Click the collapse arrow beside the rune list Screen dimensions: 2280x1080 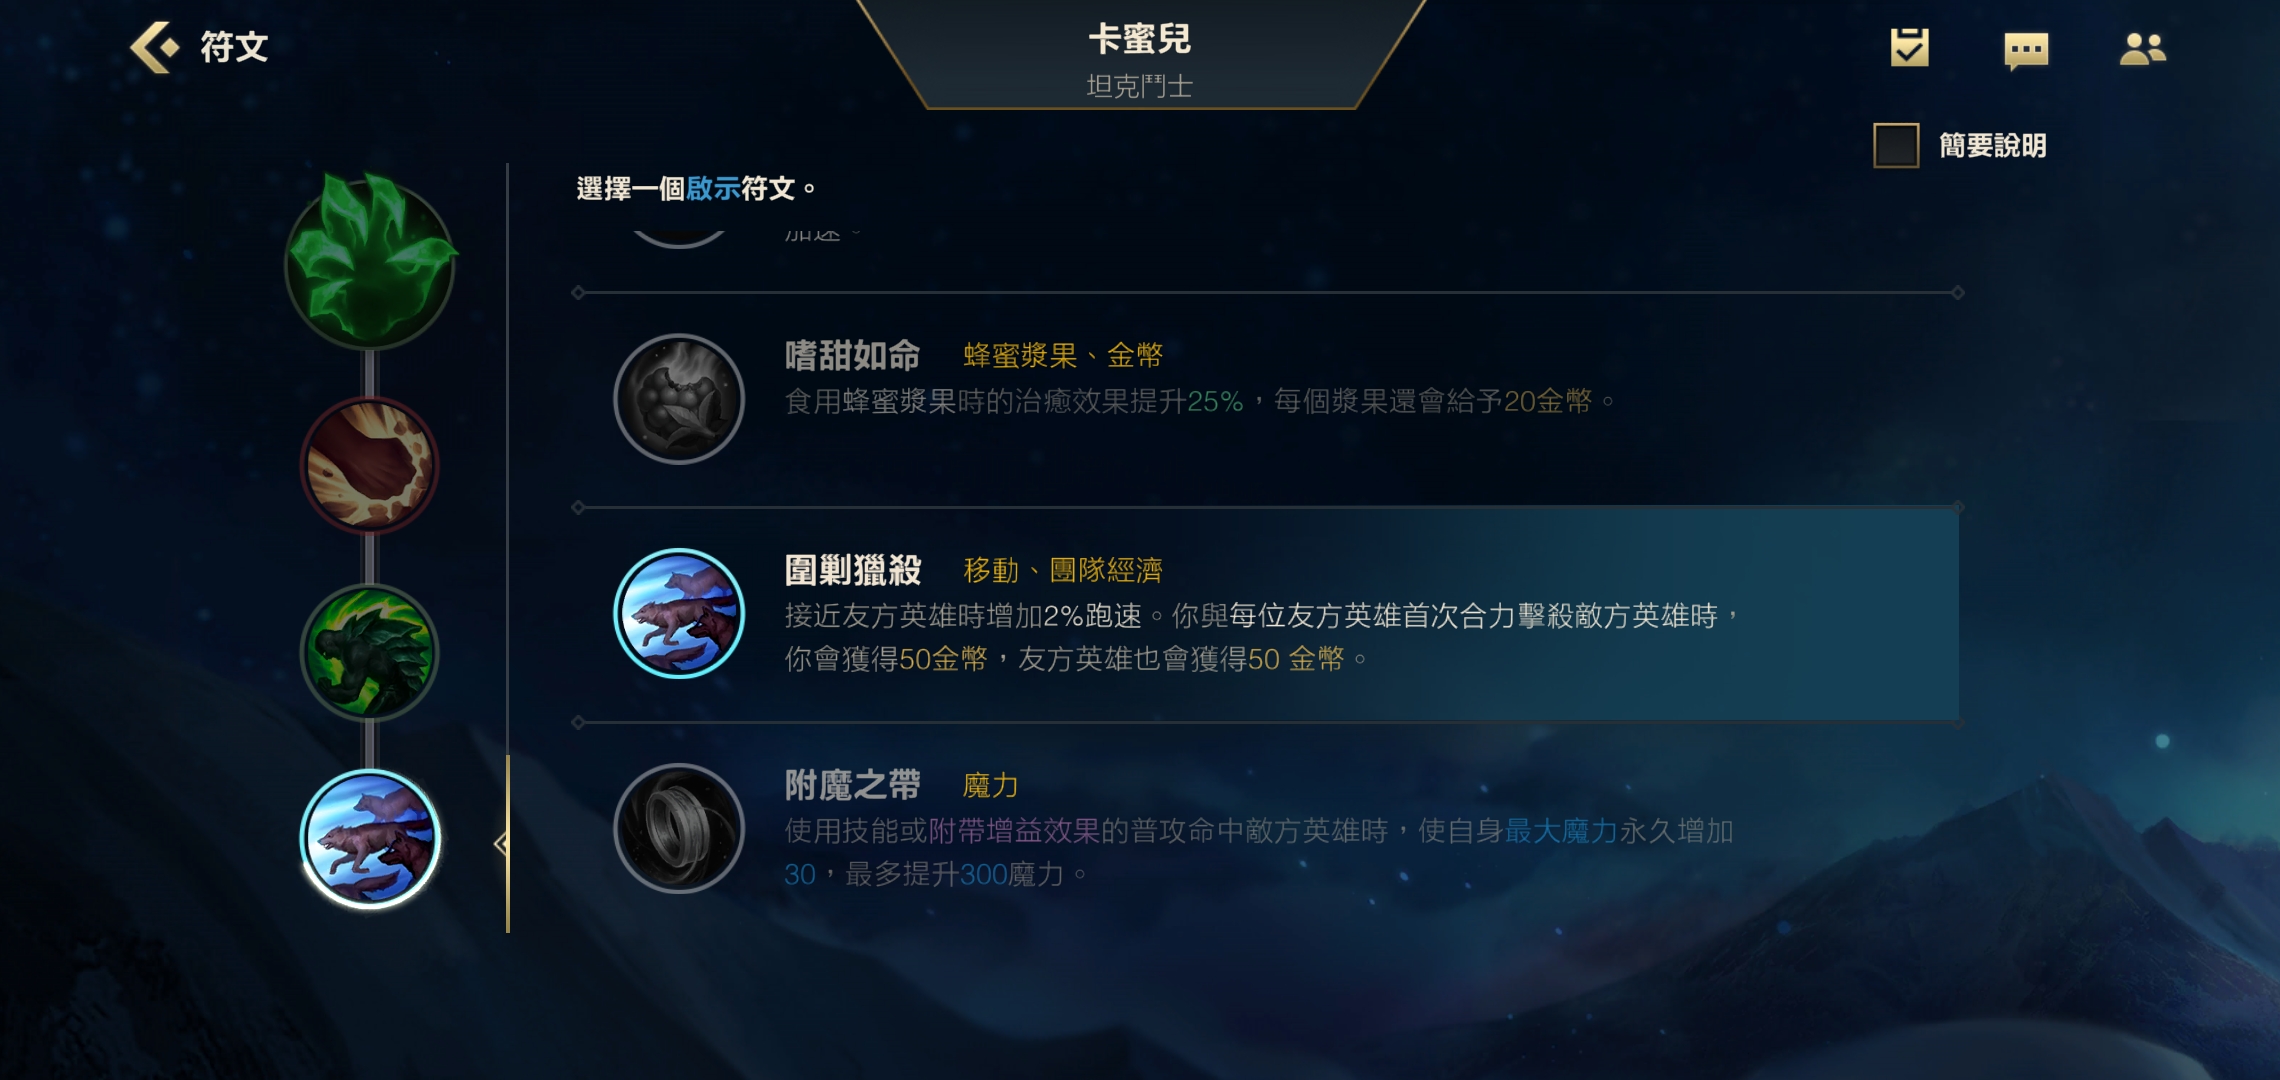(500, 844)
